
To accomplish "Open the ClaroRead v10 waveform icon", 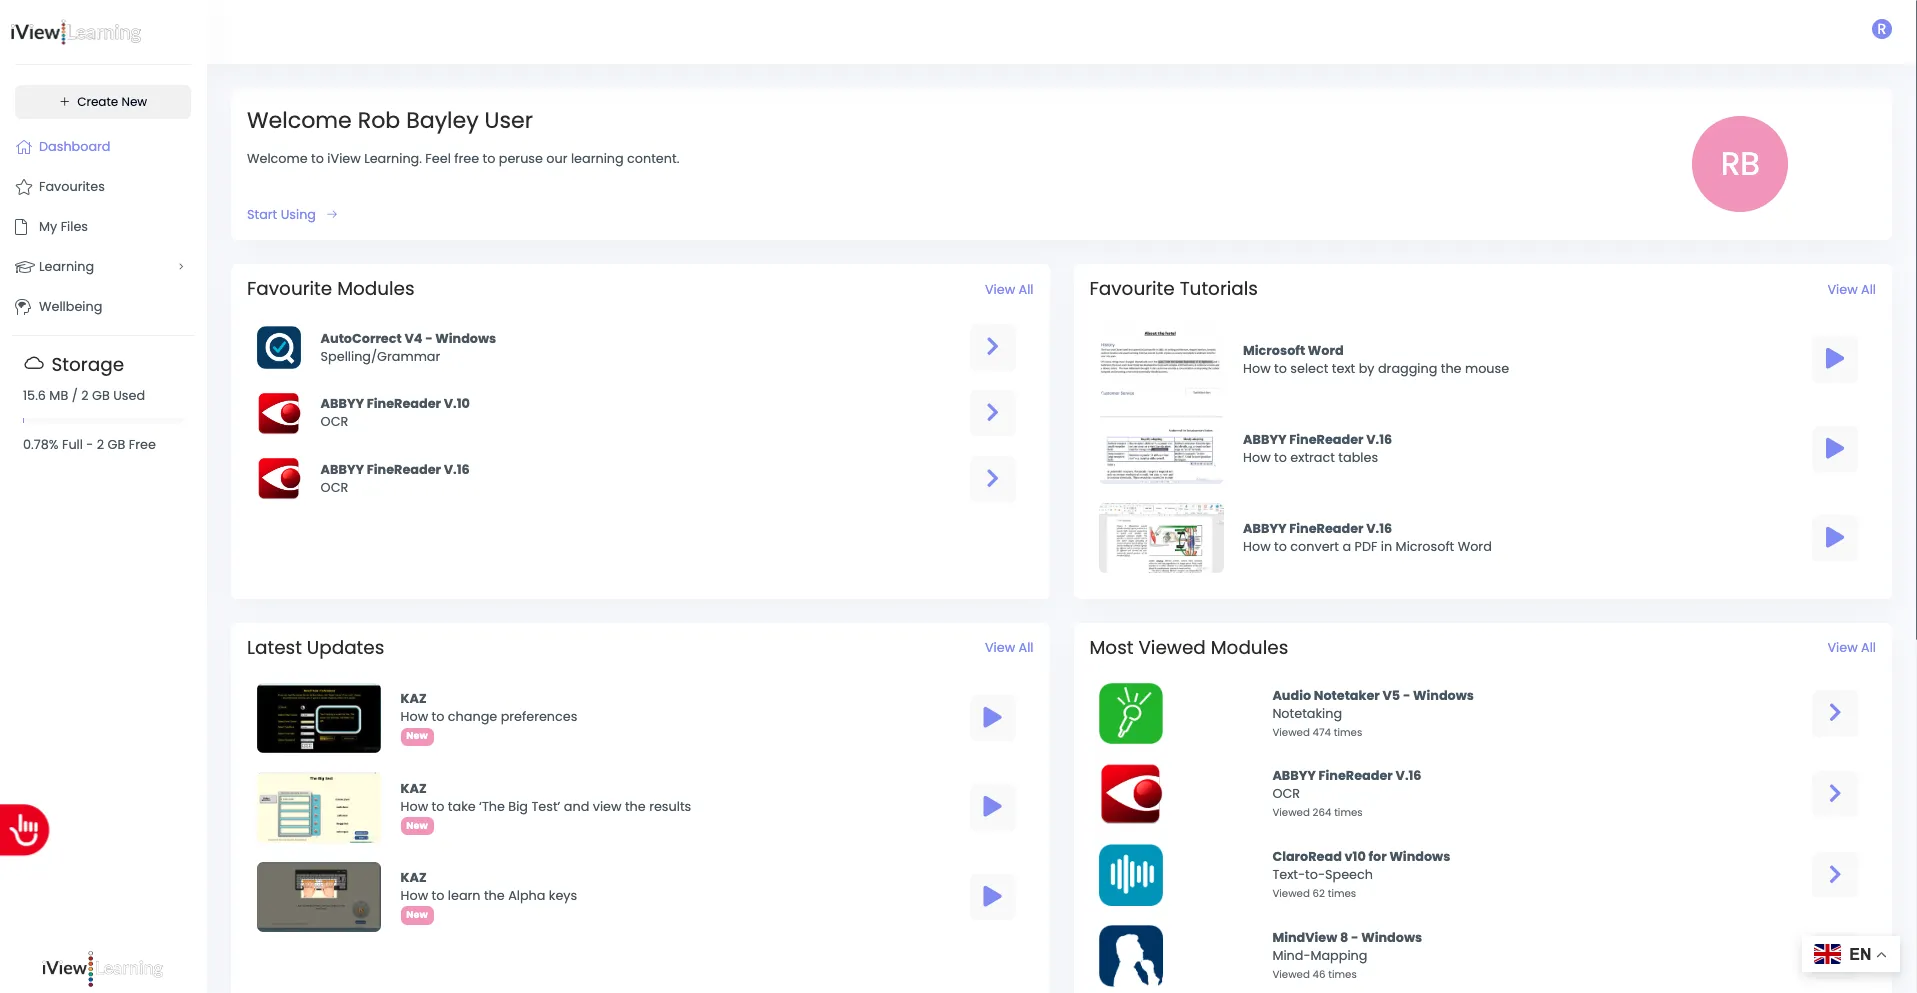I will (1130, 875).
